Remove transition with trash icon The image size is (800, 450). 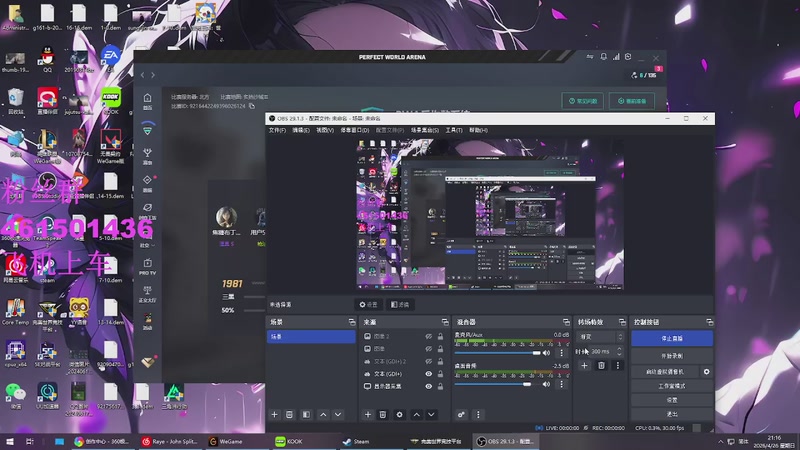pyautogui.click(x=602, y=365)
